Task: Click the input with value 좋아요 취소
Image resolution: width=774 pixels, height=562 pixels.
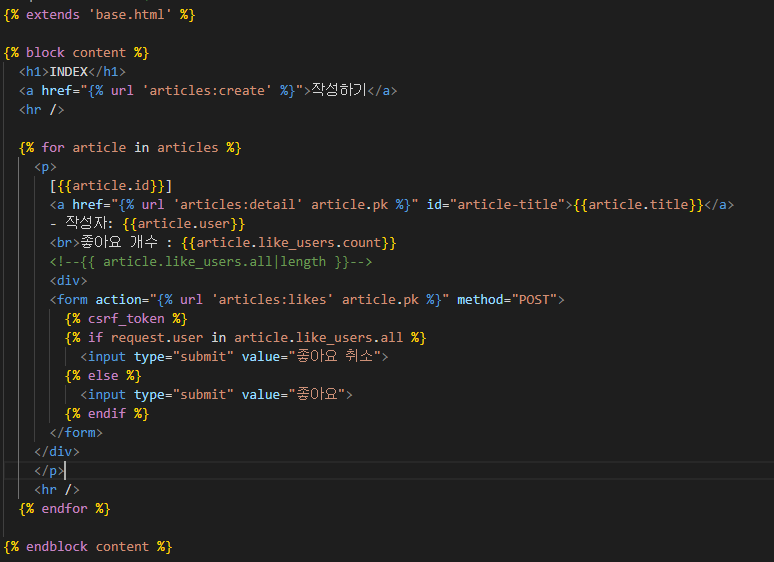Action: click(234, 356)
